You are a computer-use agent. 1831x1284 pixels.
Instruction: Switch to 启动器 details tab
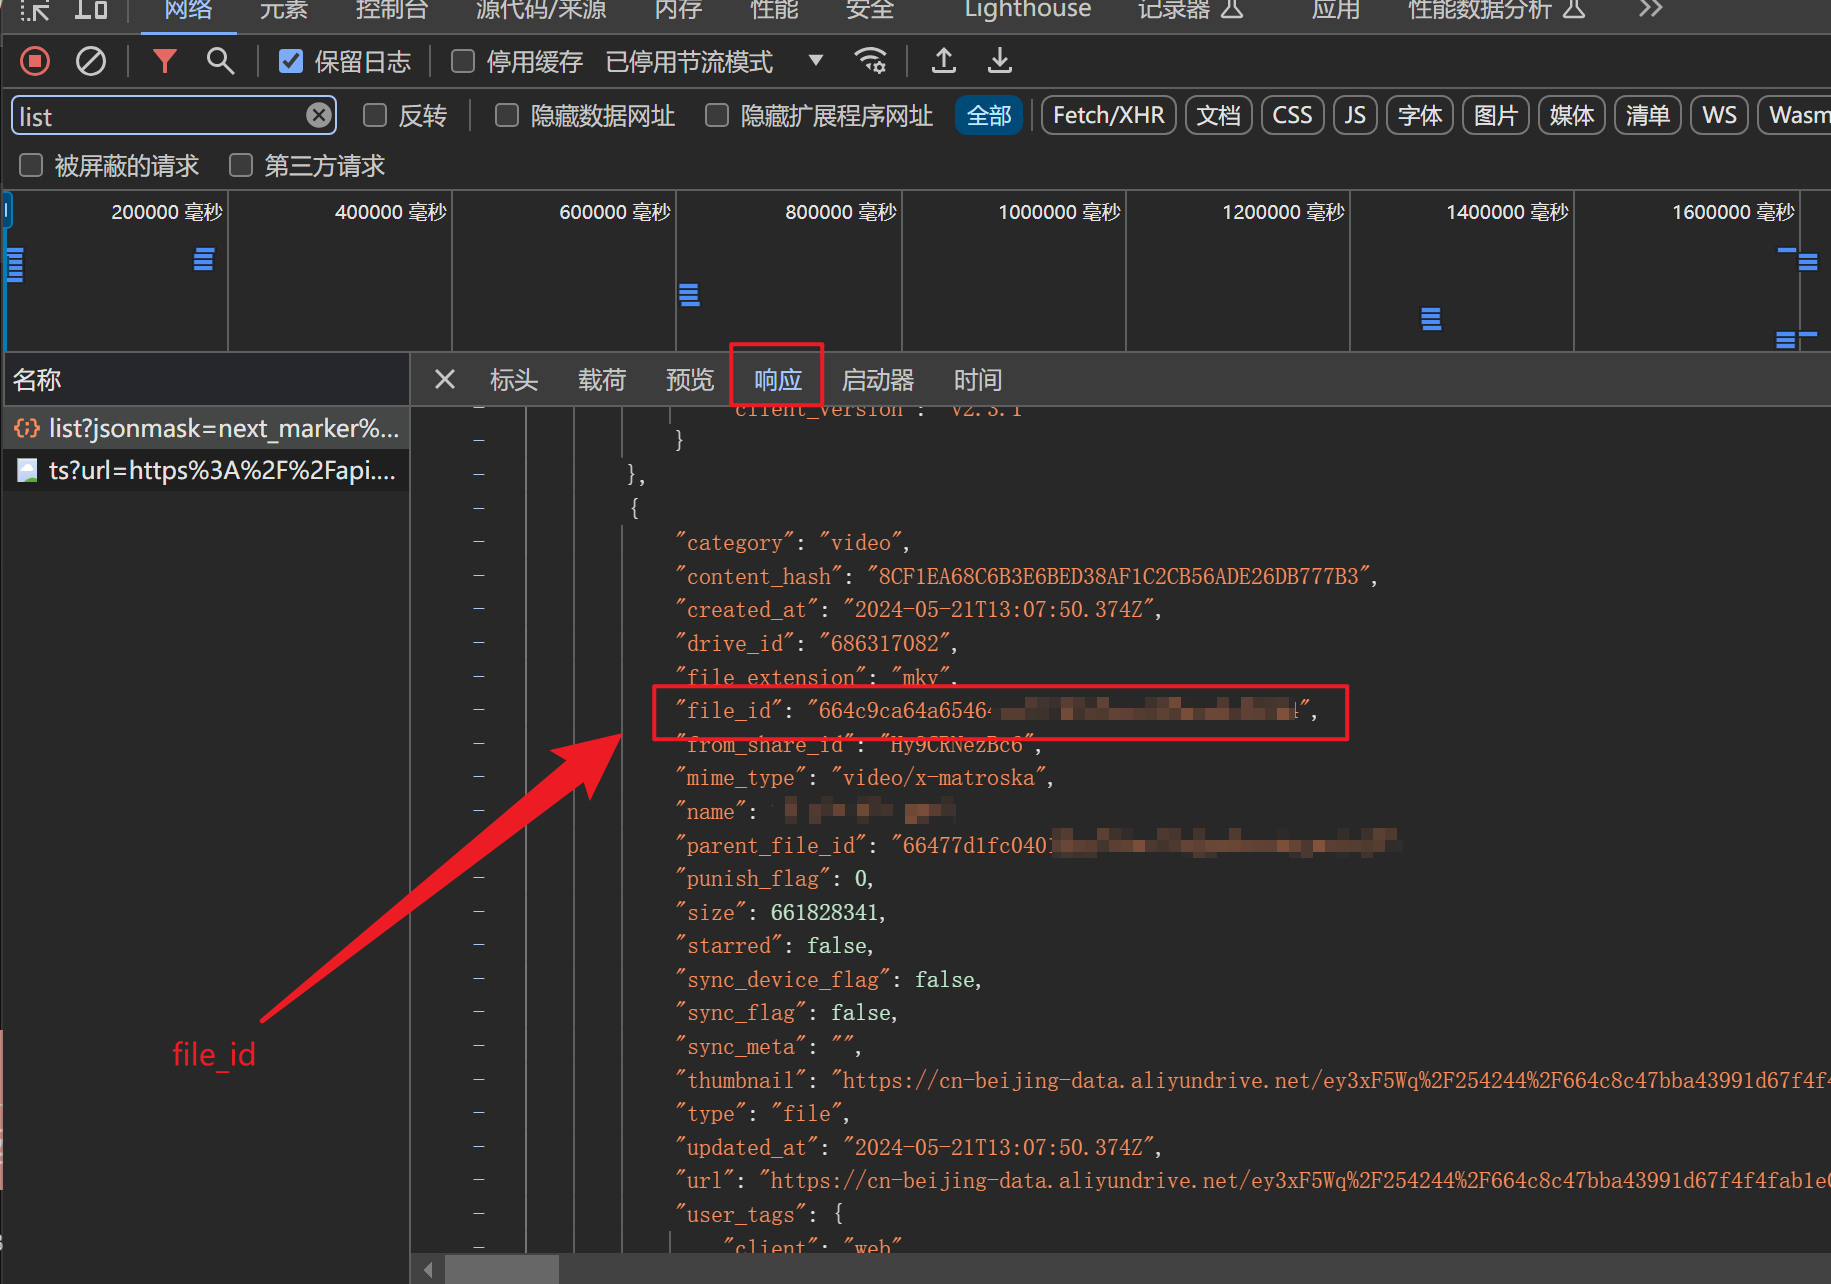(x=878, y=380)
